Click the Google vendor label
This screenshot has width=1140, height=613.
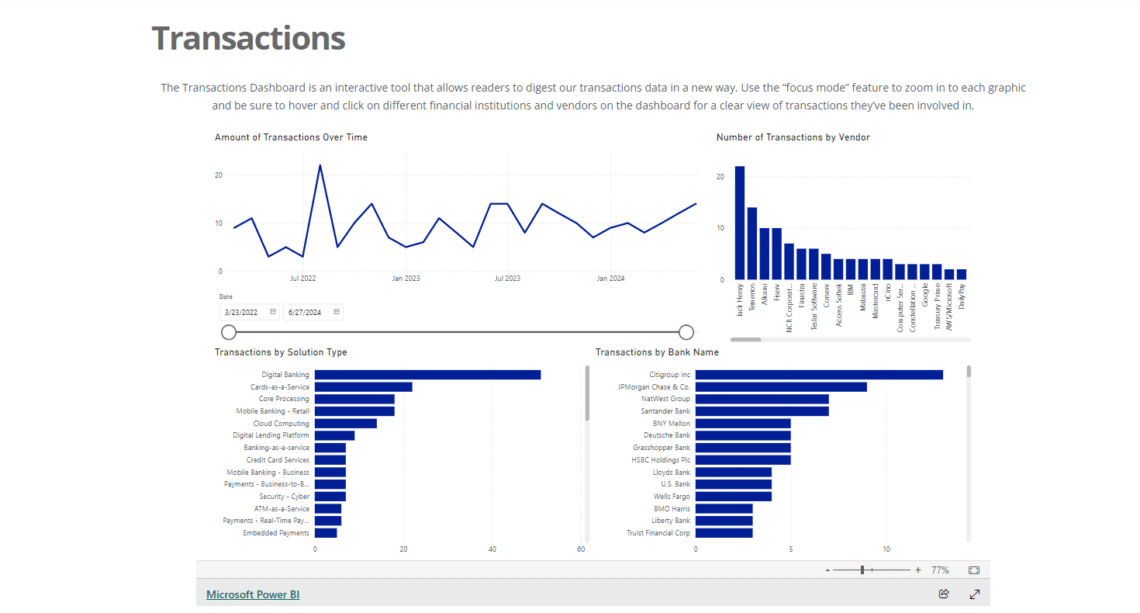coord(925,295)
